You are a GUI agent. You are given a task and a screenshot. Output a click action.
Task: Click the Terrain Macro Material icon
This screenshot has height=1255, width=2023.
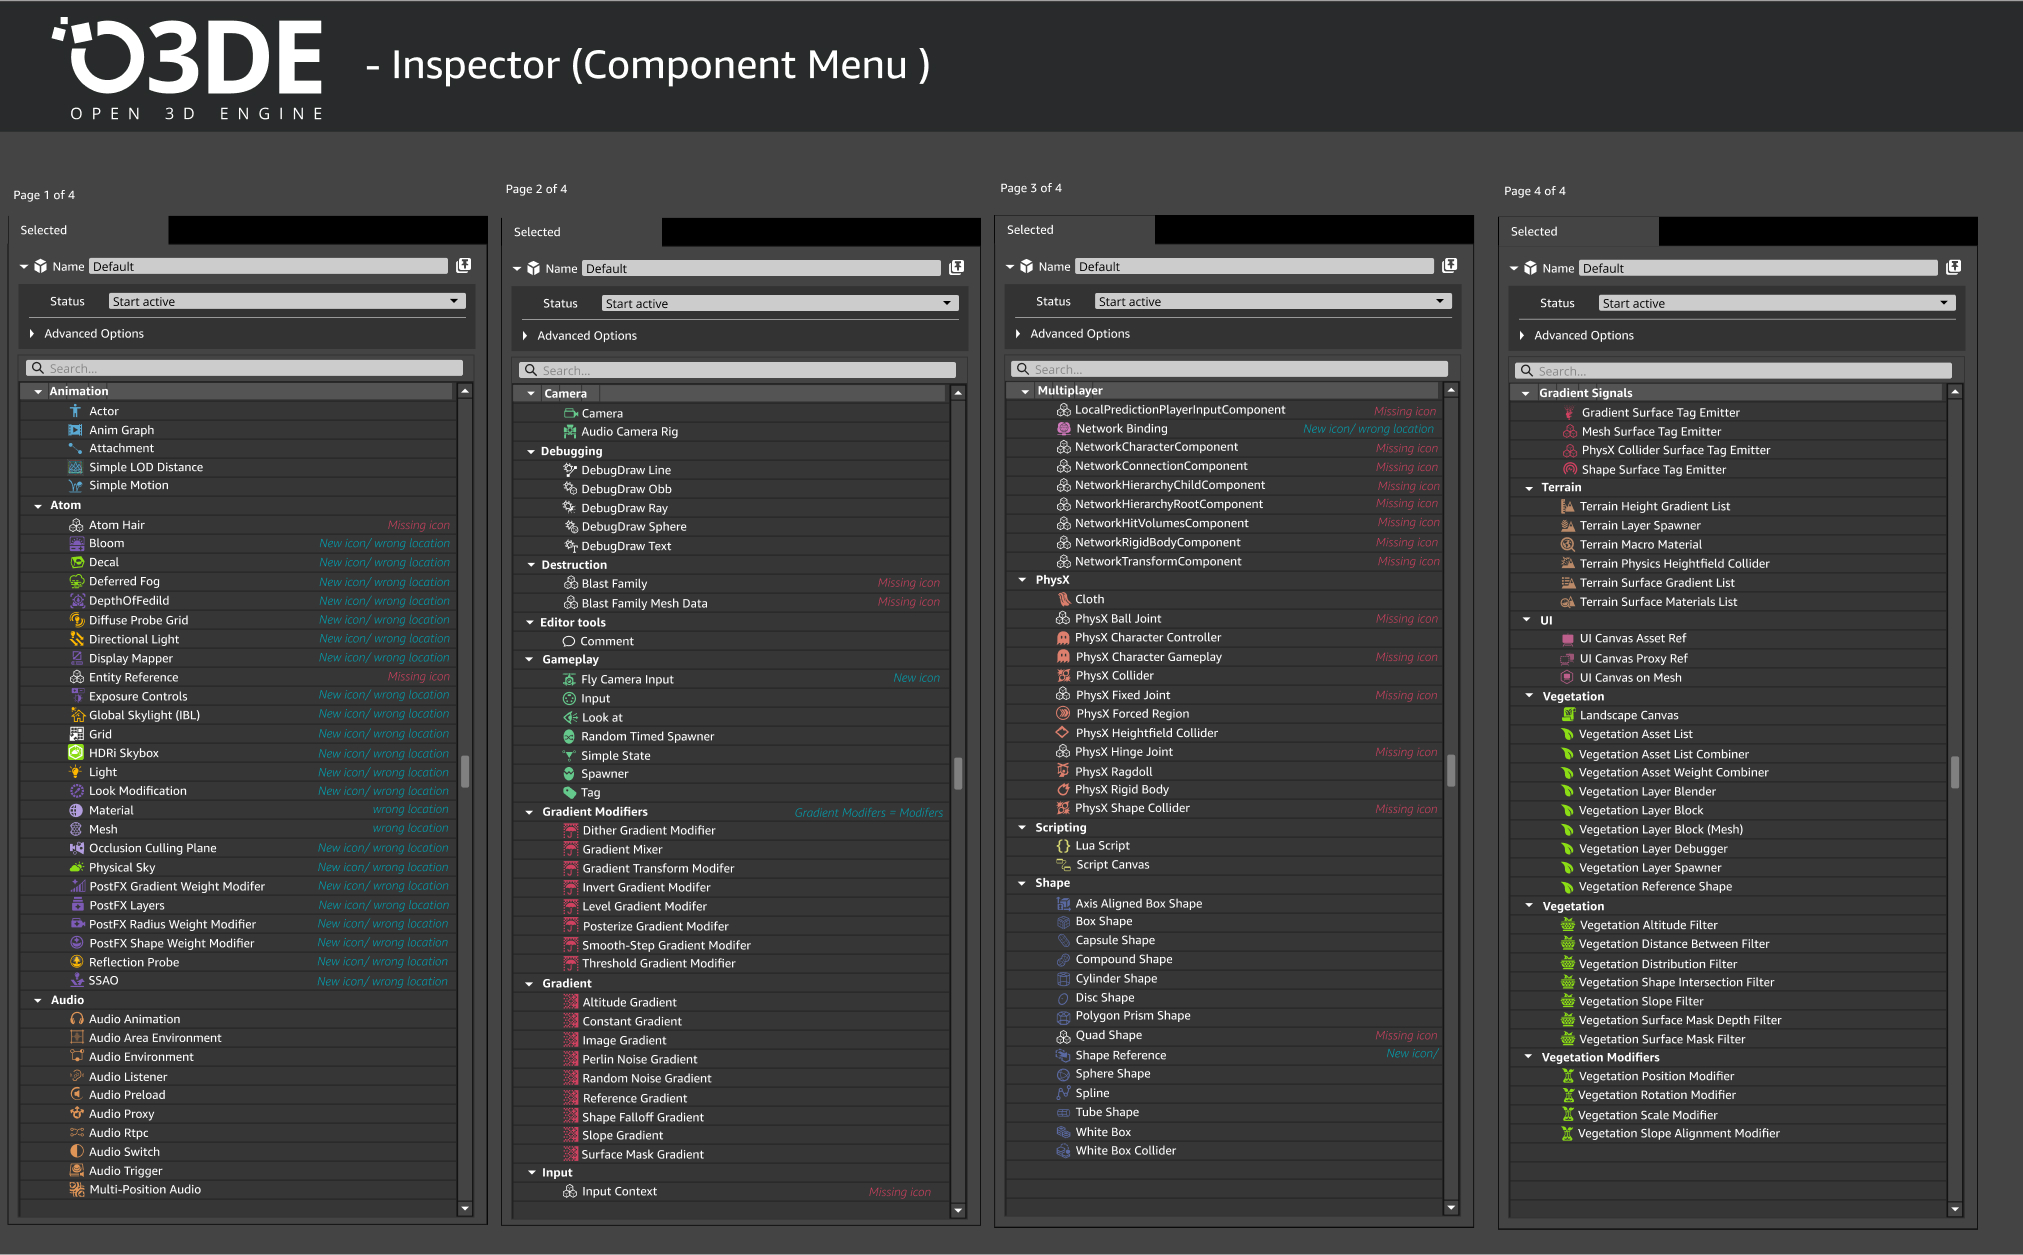(x=1567, y=545)
